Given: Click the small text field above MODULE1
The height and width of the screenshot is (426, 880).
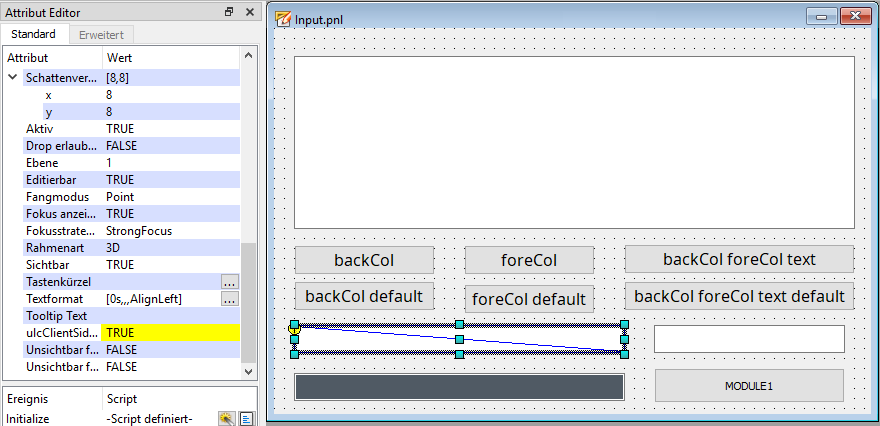Looking at the screenshot, I should point(749,339).
